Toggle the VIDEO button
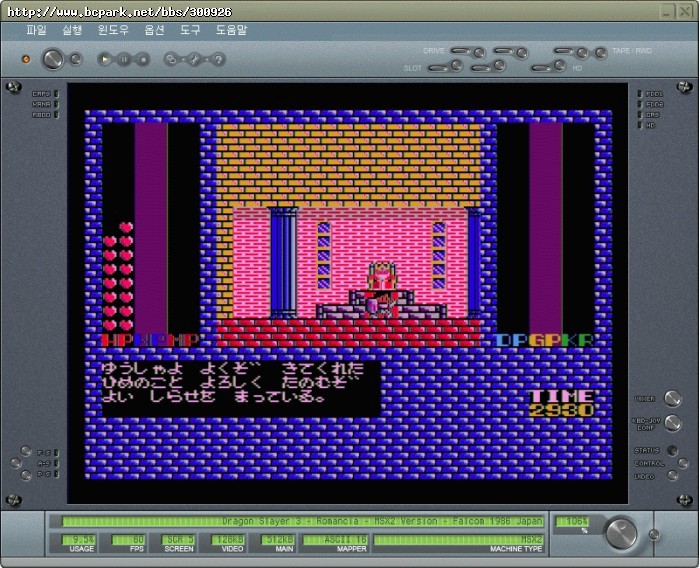This screenshot has height=568, width=700. (672, 476)
